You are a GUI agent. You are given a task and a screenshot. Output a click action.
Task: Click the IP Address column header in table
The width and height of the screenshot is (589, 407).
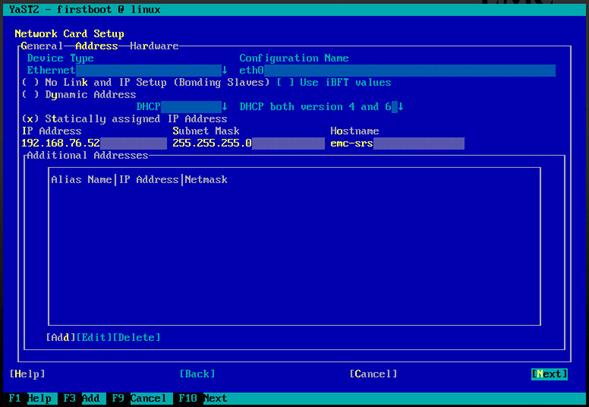pos(149,180)
